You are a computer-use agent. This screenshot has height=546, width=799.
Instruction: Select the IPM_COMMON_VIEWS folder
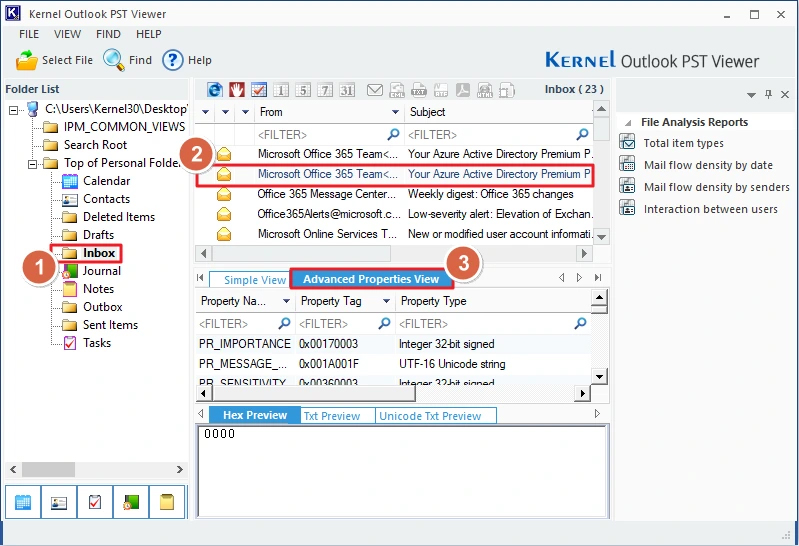coord(124,127)
